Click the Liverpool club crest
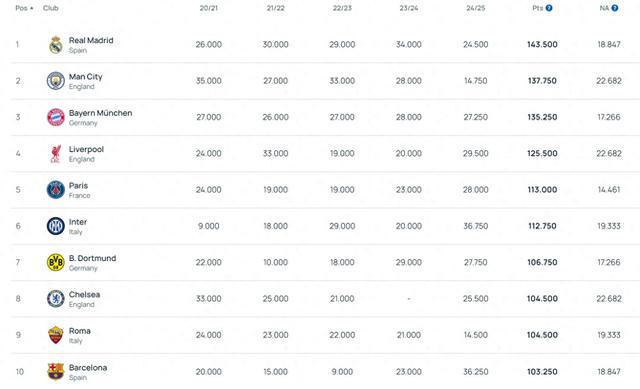The height and width of the screenshot is (389, 640). coord(56,154)
